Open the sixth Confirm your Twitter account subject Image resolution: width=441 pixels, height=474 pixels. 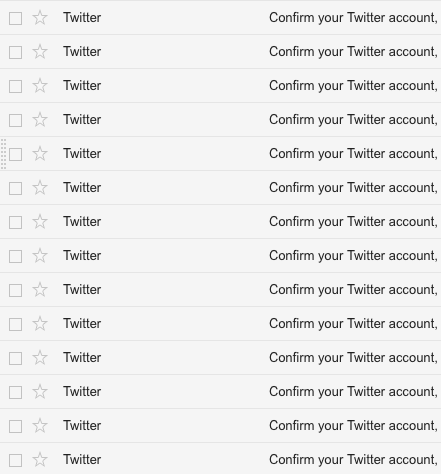[353, 188]
